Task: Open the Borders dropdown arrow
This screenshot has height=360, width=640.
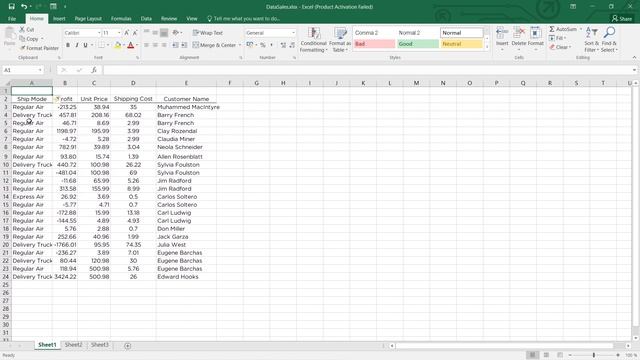Action: [108, 45]
